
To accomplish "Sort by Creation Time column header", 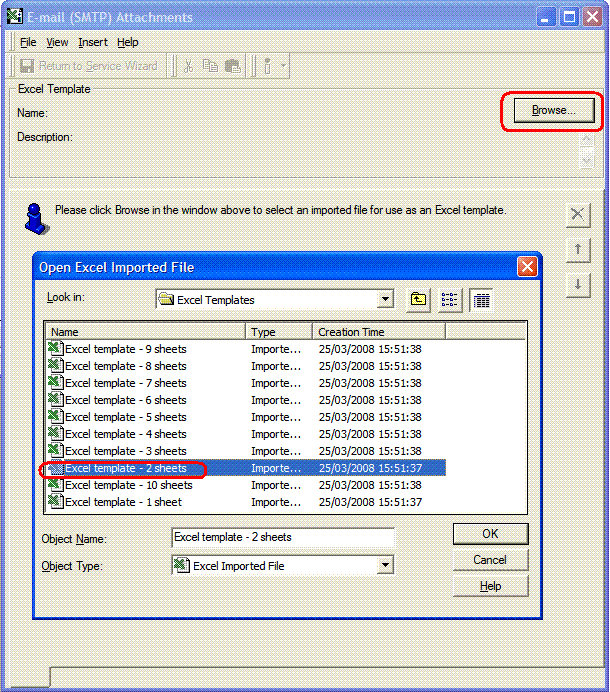I will point(379,332).
